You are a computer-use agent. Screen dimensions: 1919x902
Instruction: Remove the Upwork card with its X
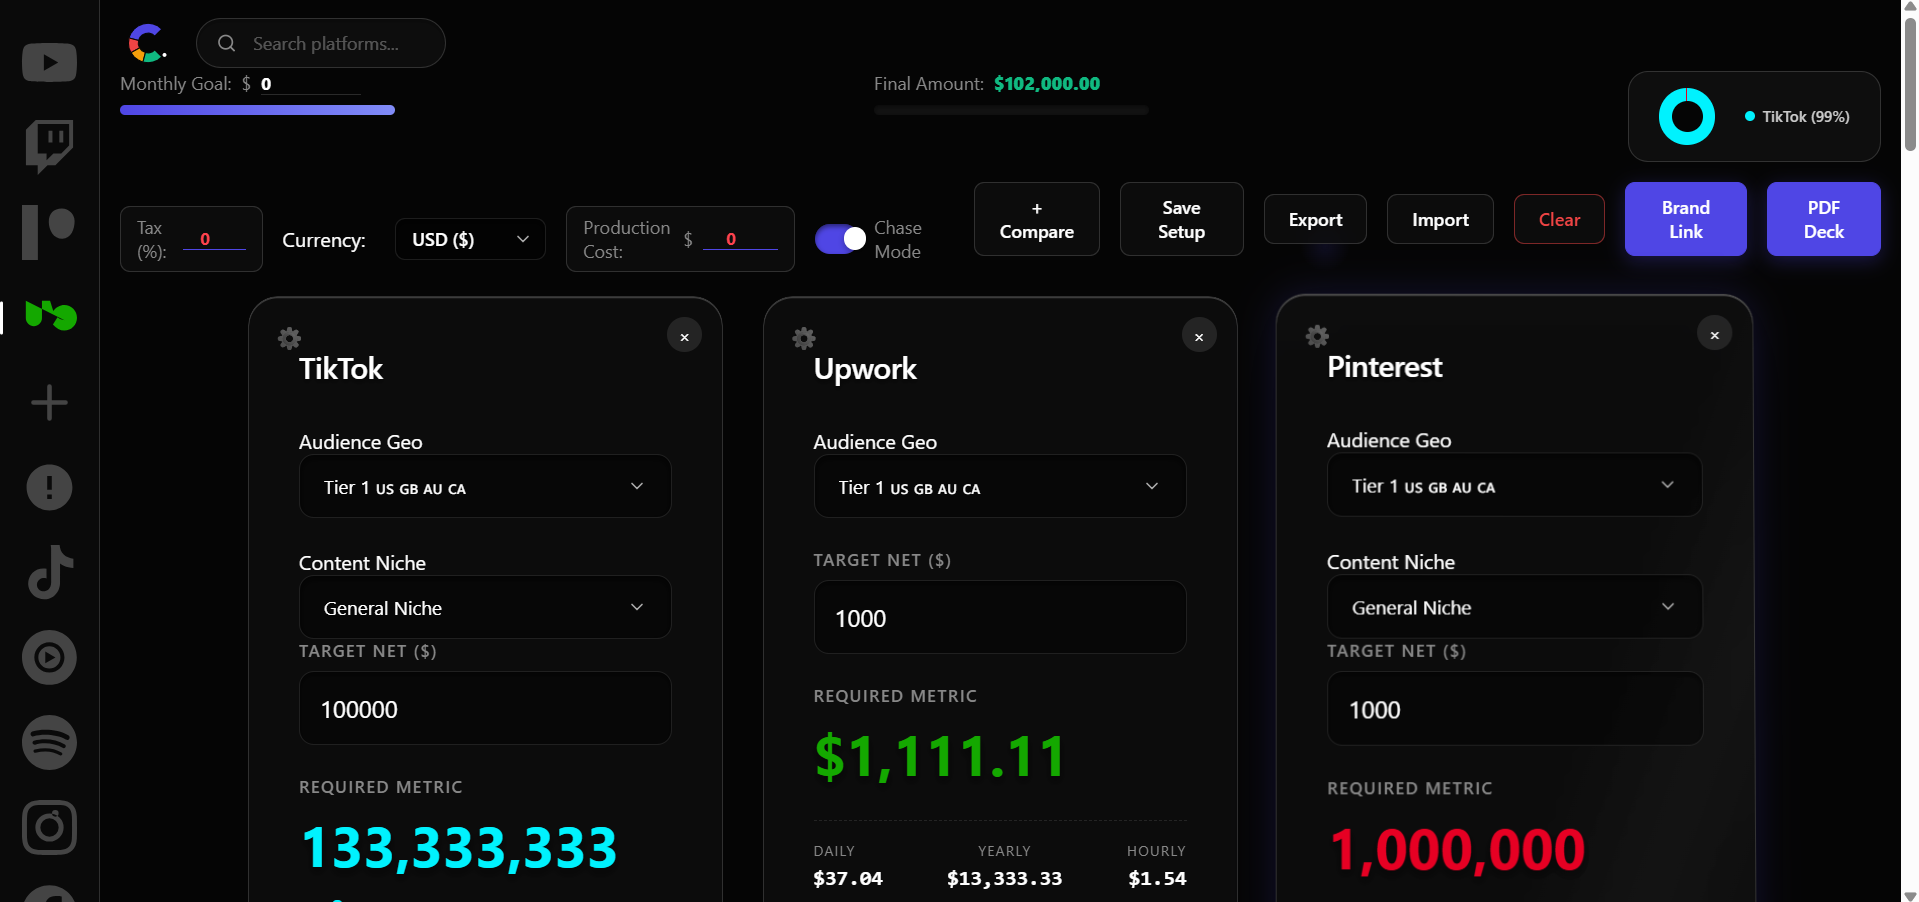pos(1199,336)
